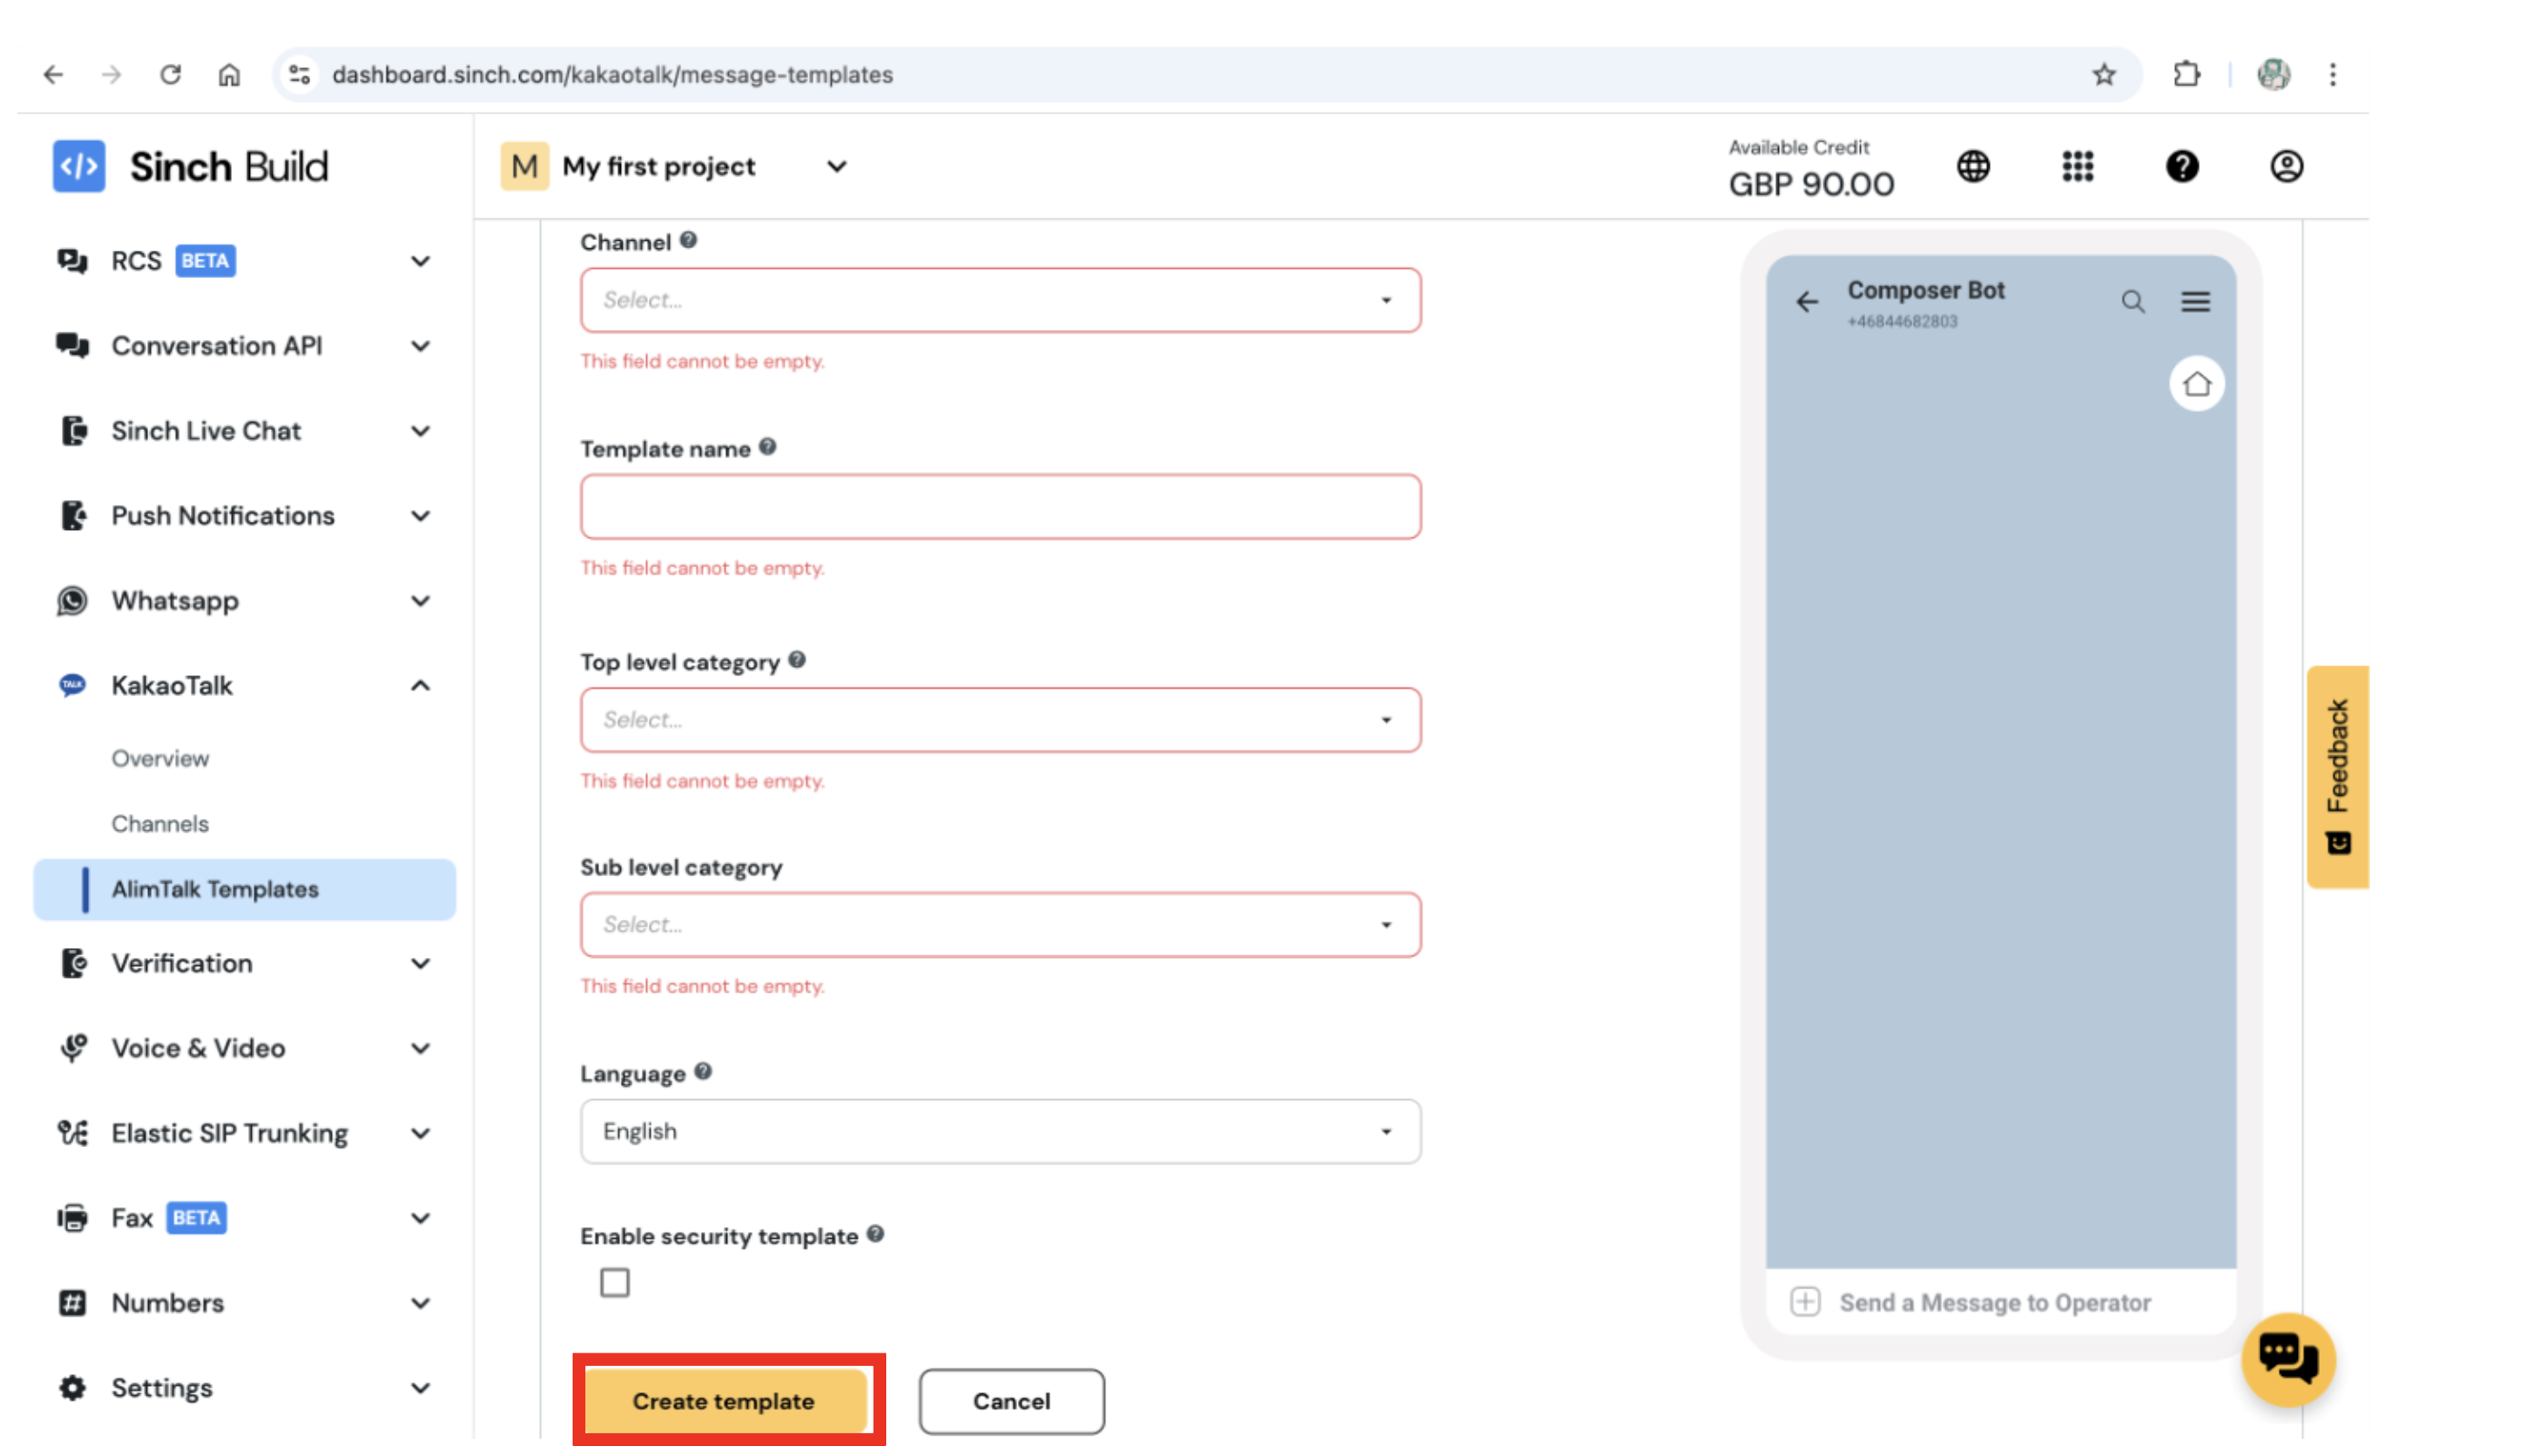
Task: Select the Elastic SIP Trunking icon
Action: click(71, 1132)
